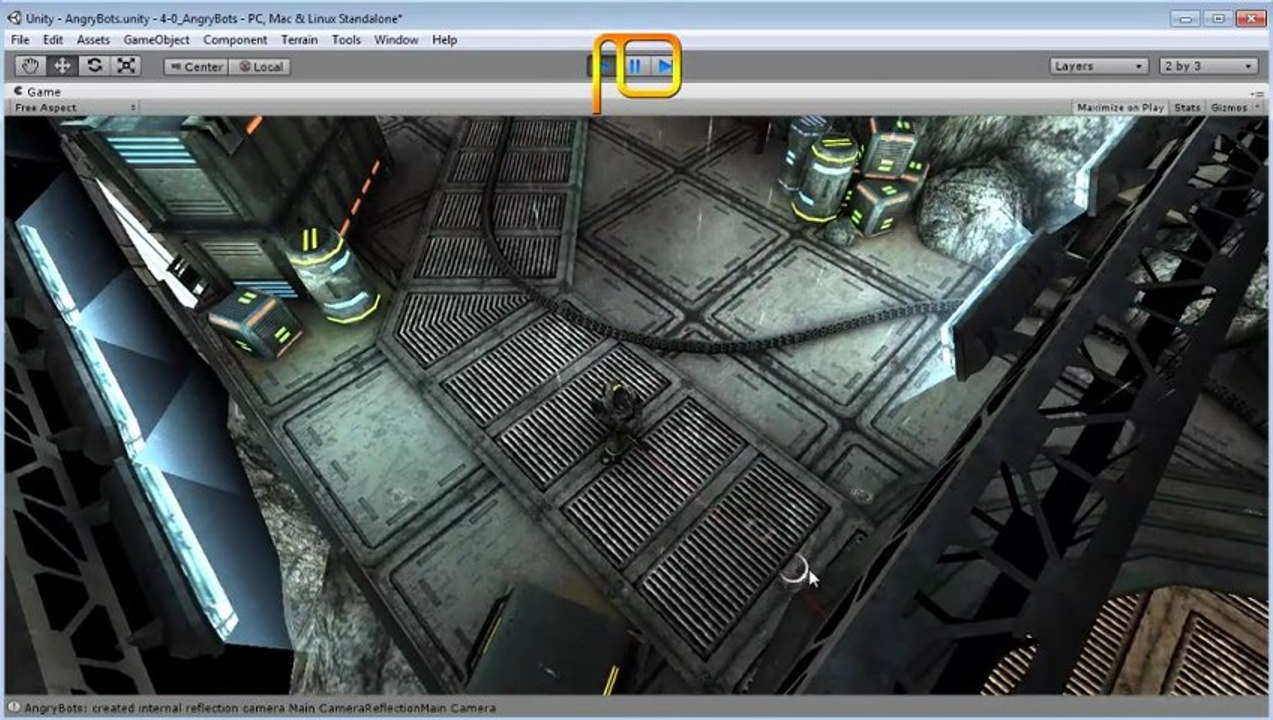The width and height of the screenshot is (1273, 720).
Task: Select the Rotate tool
Action: point(94,66)
